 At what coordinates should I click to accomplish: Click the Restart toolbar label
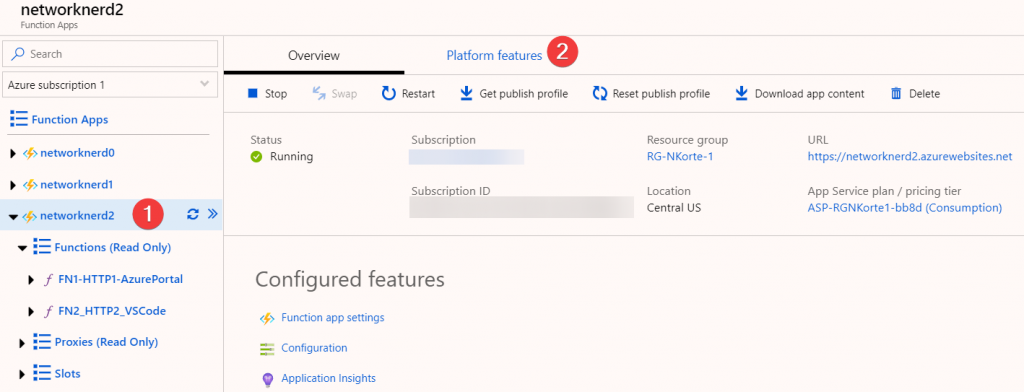(419, 94)
